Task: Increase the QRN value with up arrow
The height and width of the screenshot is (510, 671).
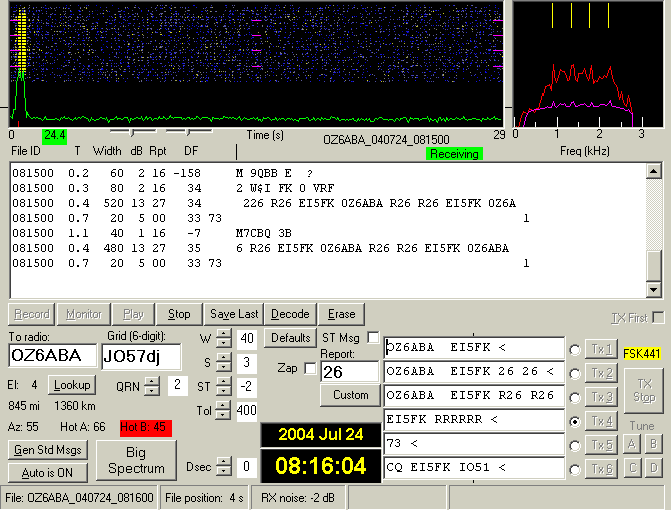Action: click(x=151, y=381)
